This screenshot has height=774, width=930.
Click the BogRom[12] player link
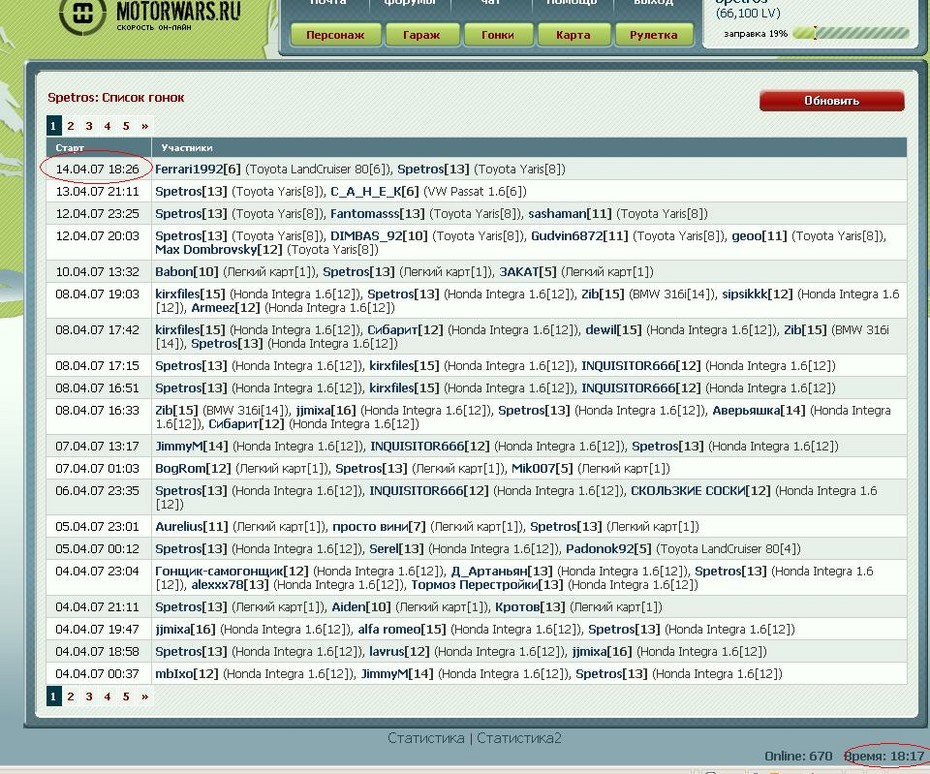[193, 469]
